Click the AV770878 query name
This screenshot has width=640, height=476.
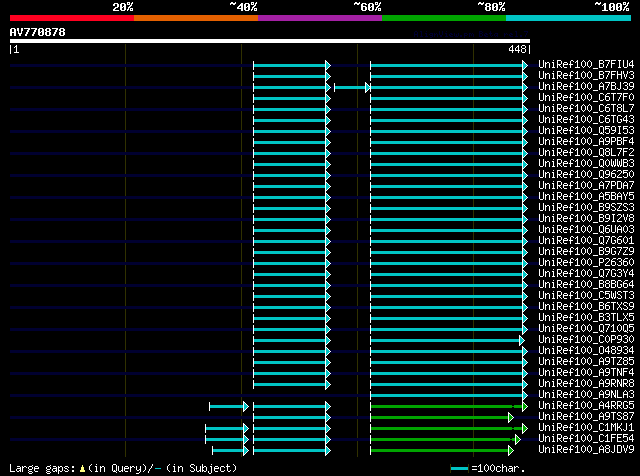pyautogui.click(x=38, y=32)
